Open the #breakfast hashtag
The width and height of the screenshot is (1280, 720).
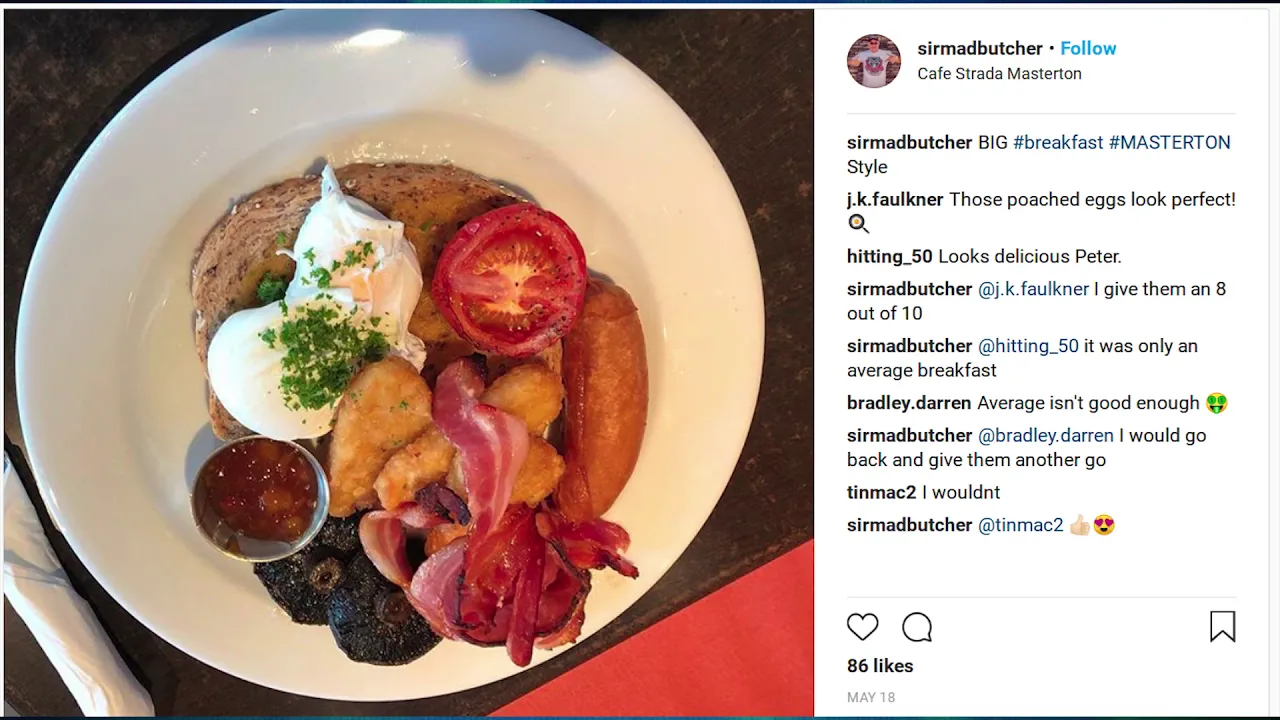coord(1058,142)
